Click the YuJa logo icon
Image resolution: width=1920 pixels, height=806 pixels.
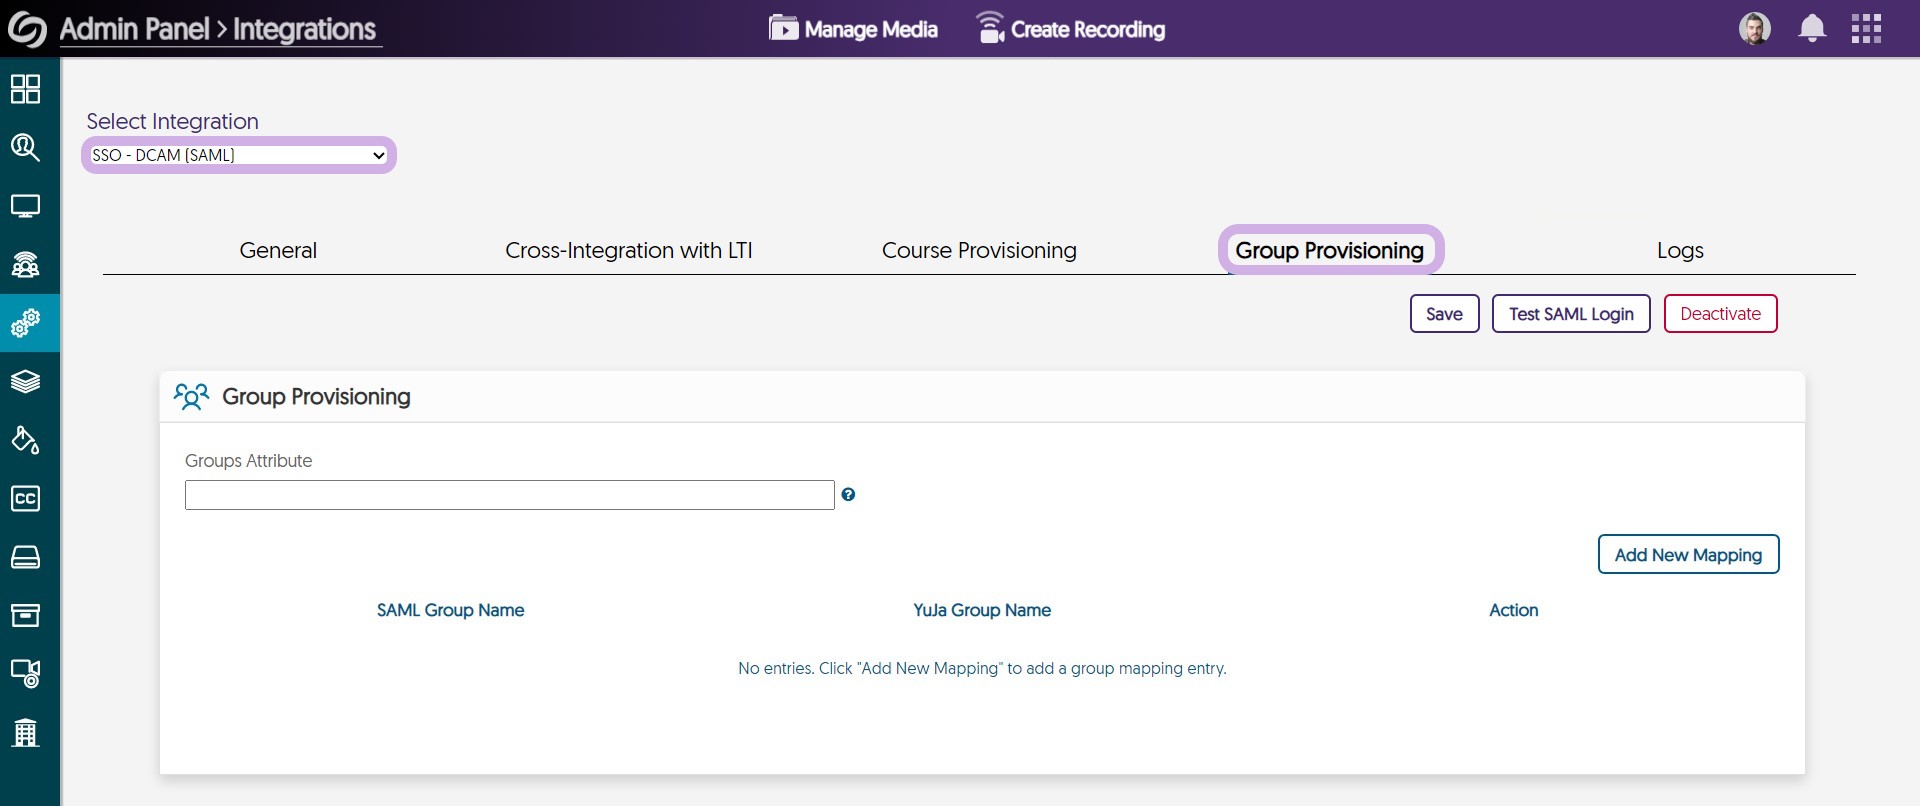(27, 29)
